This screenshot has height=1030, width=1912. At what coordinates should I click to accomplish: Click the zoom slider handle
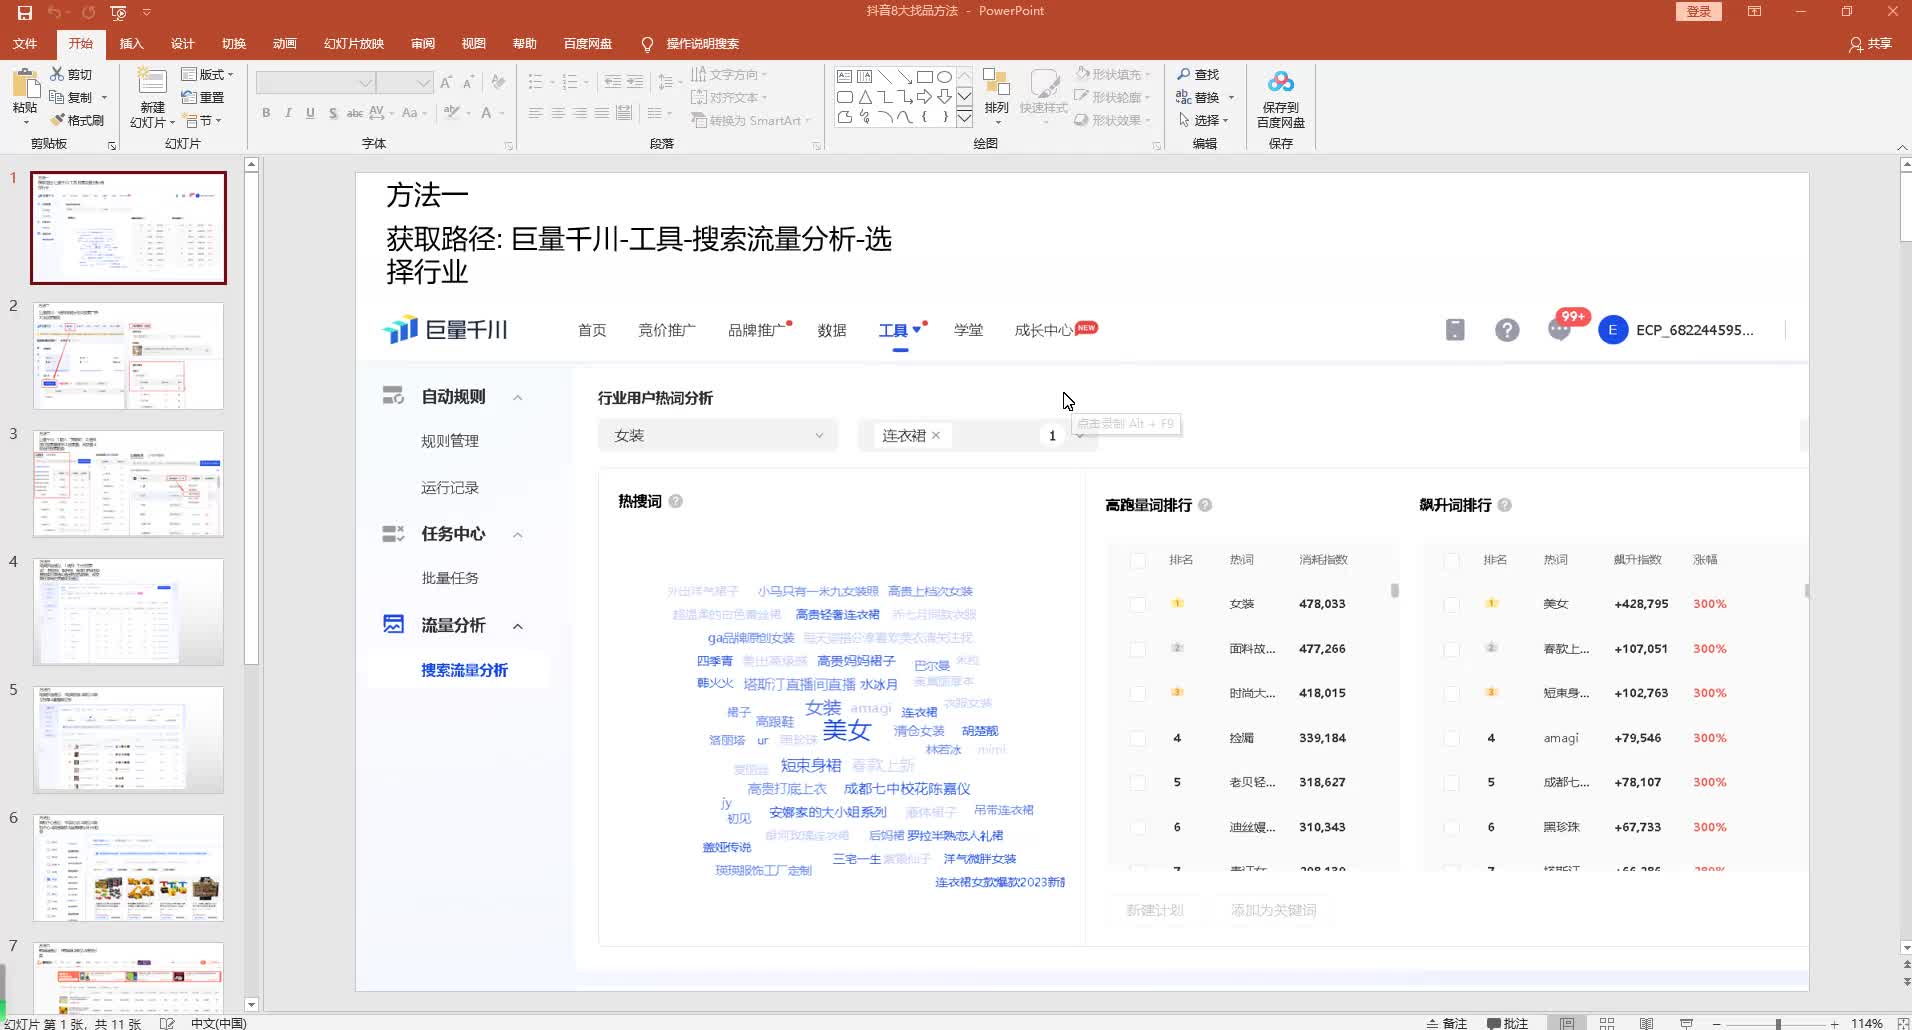tap(1778, 1024)
